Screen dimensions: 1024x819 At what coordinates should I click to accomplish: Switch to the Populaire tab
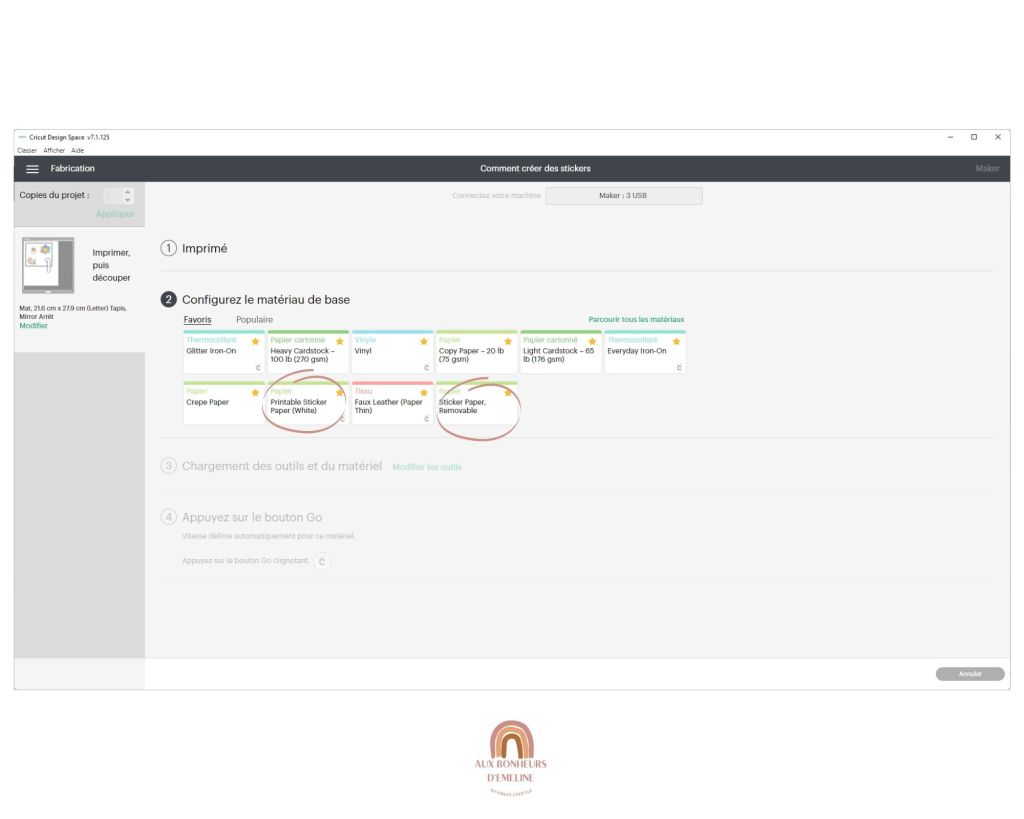tap(254, 320)
